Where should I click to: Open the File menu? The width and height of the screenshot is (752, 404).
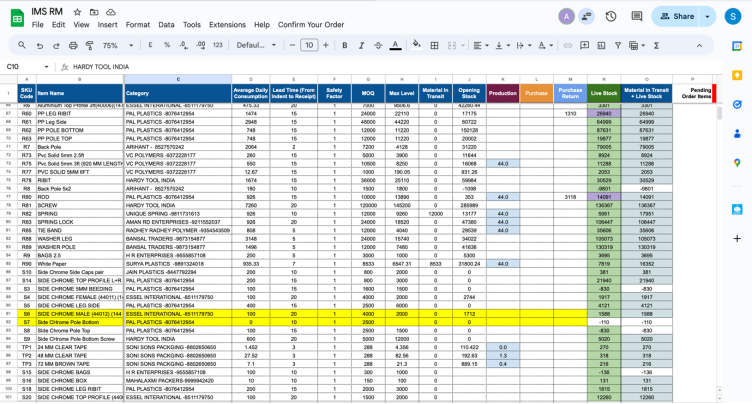click(37, 24)
